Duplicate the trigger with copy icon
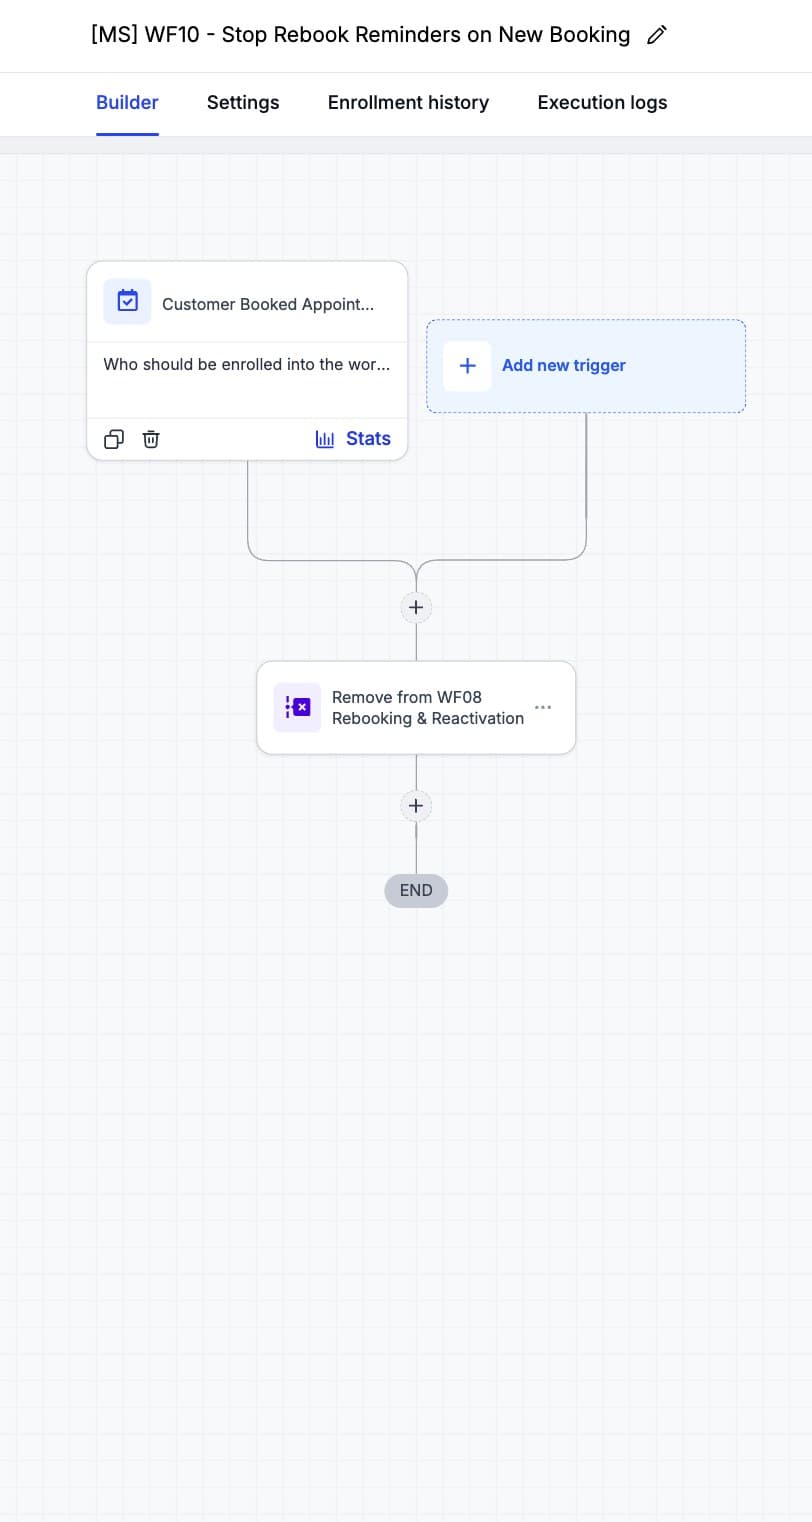The height and width of the screenshot is (1522, 812). (114, 439)
